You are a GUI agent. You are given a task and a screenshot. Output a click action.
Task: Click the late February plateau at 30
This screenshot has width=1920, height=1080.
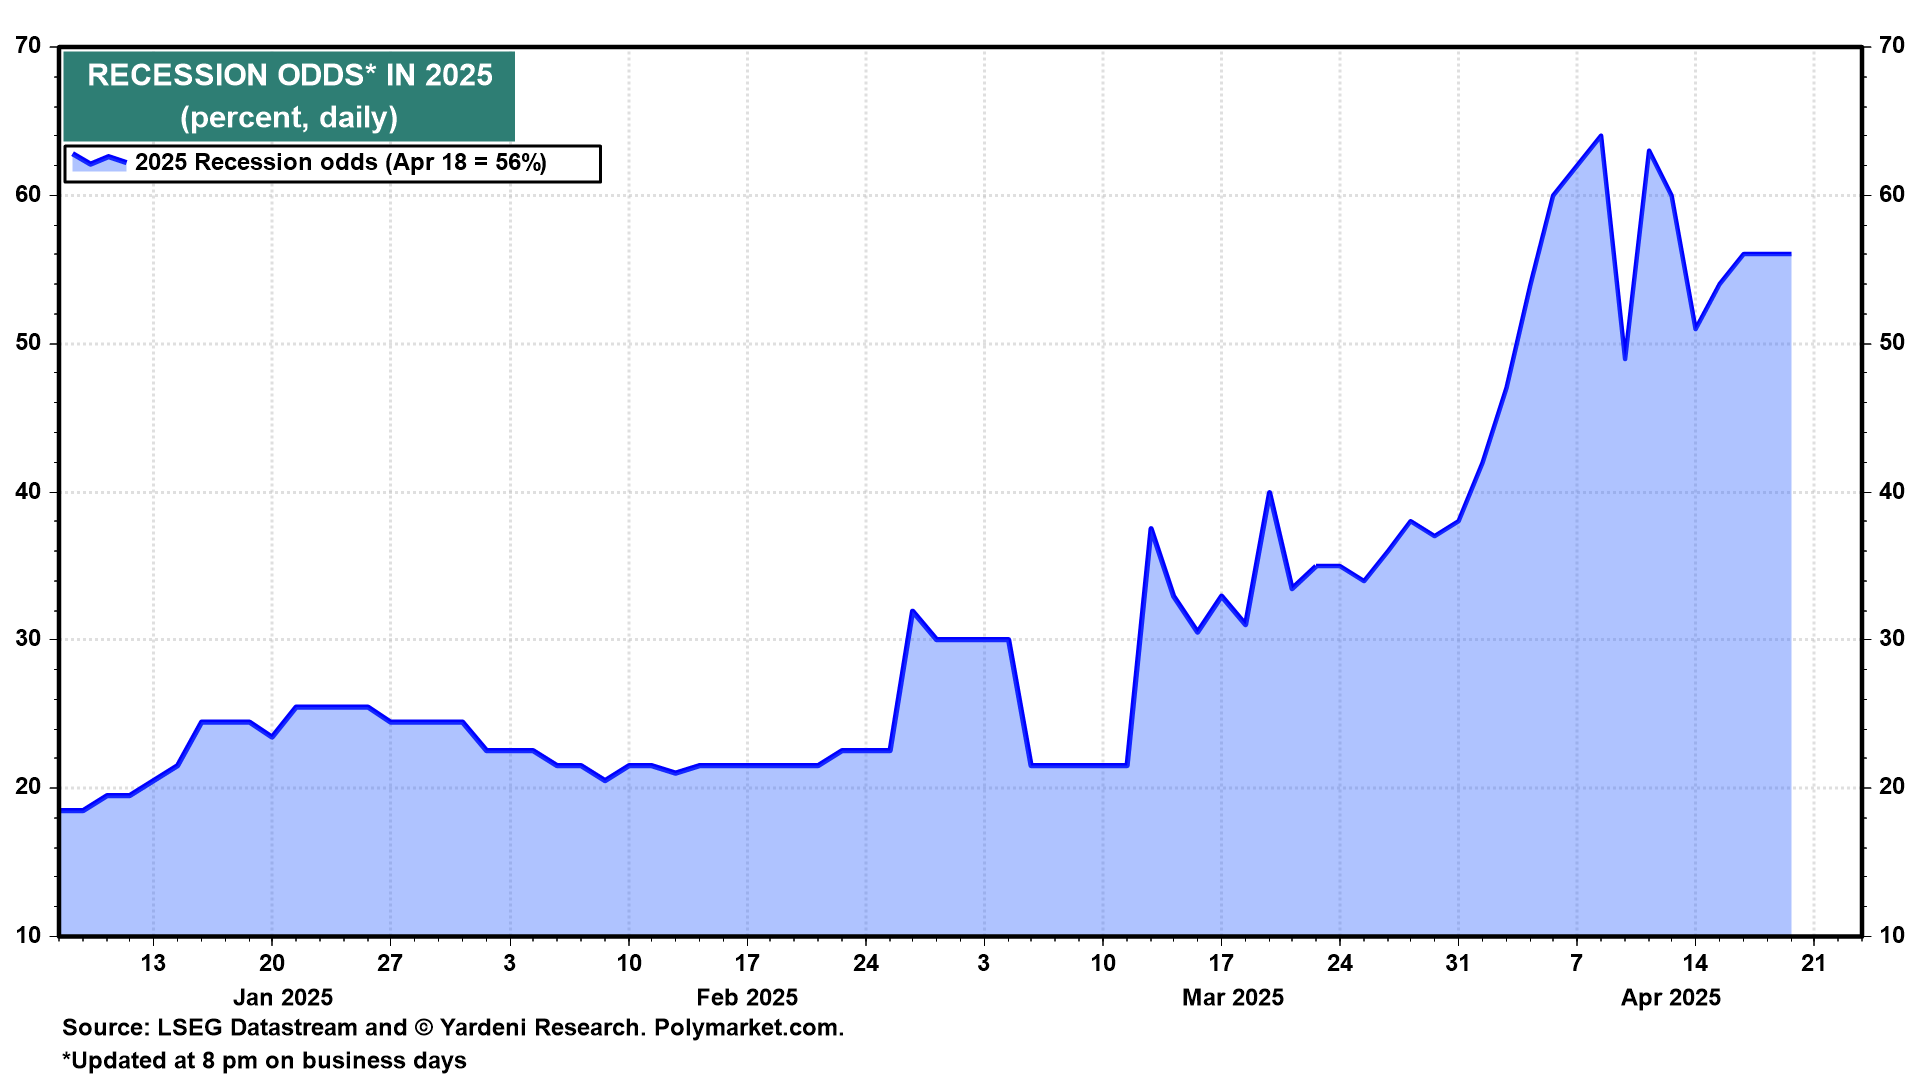pyautogui.click(x=972, y=639)
